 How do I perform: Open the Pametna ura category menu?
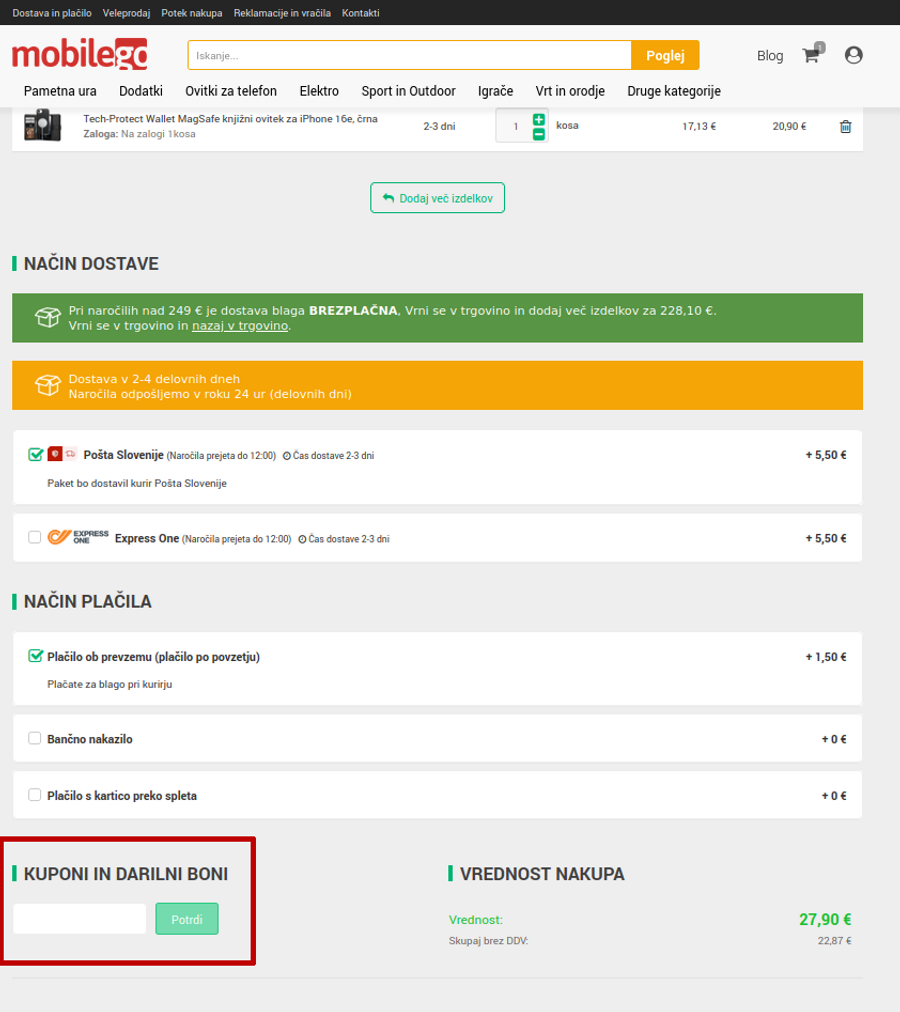pos(60,91)
